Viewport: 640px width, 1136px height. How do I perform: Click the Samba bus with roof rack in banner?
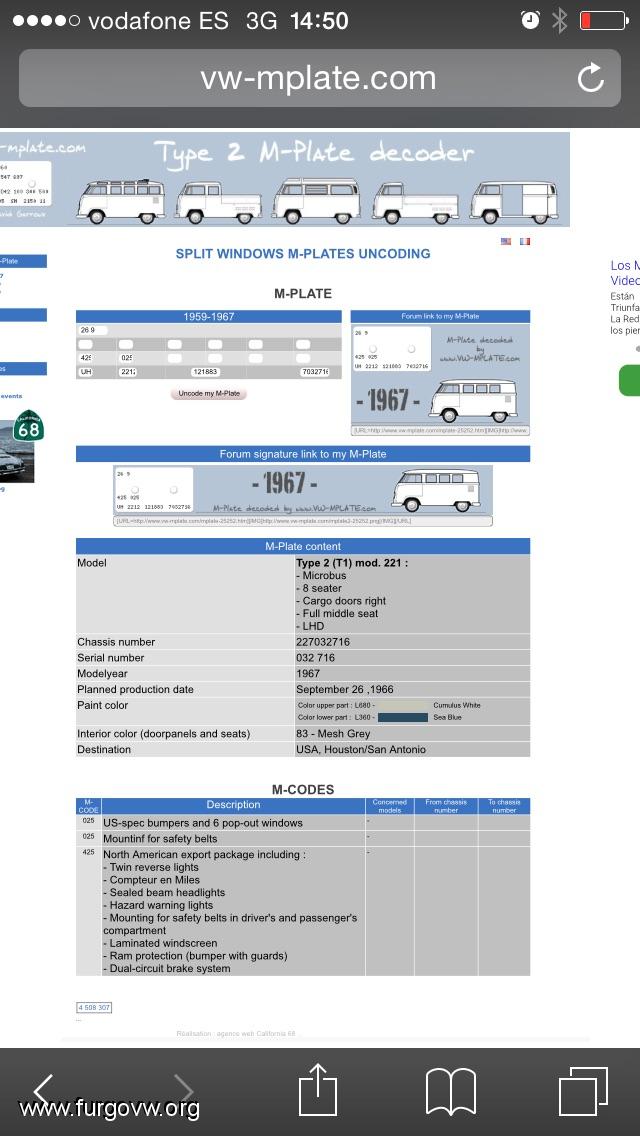(121, 200)
